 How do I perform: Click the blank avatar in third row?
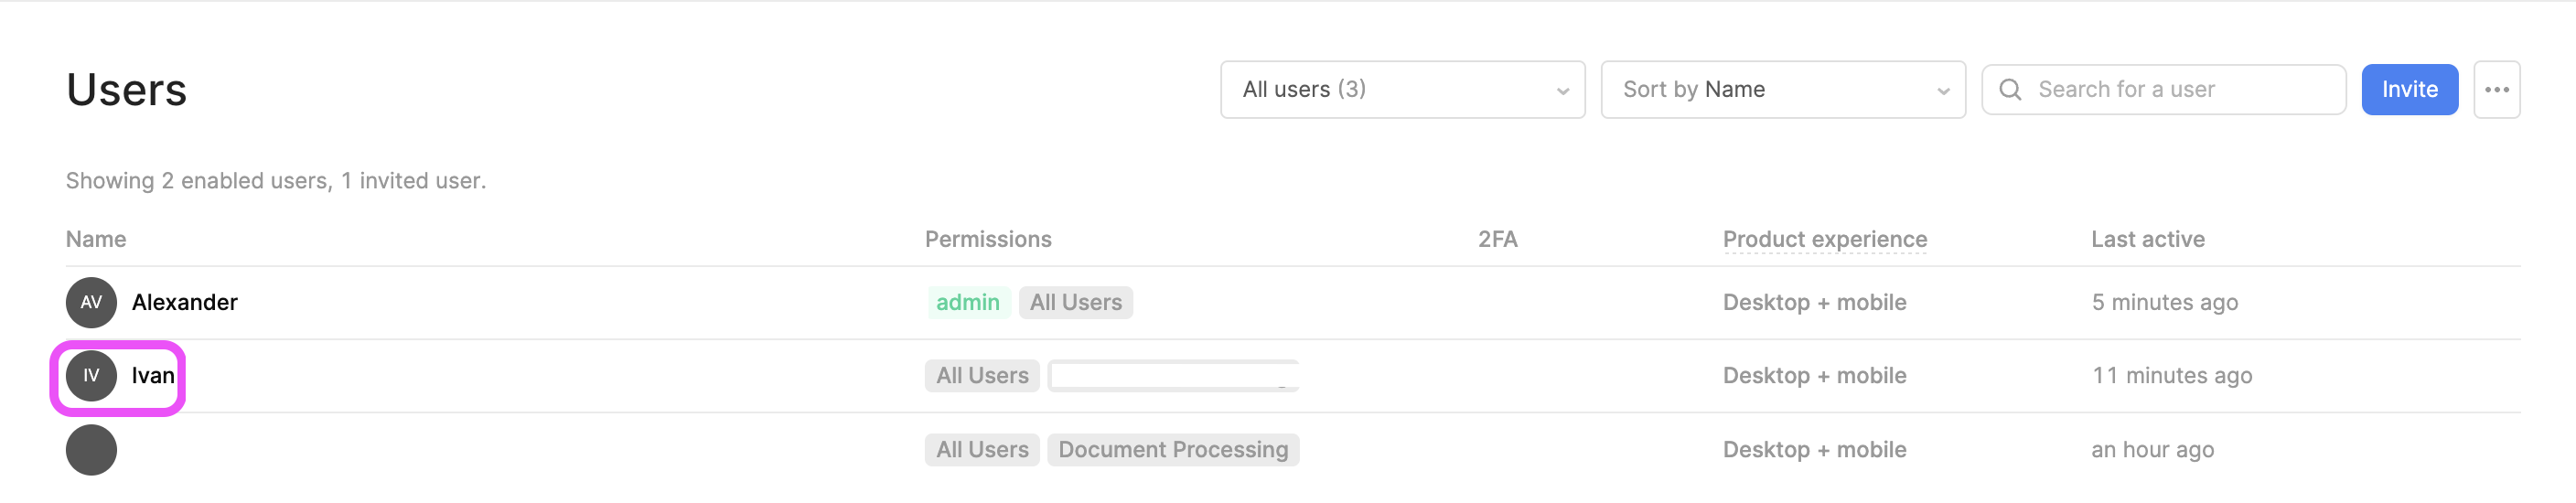pyautogui.click(x=91, y=450)
